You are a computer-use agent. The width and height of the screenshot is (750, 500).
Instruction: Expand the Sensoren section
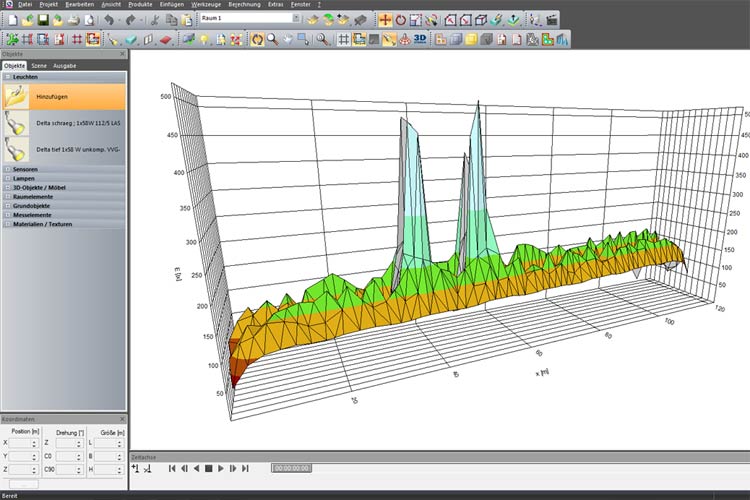click(x=8, y=169)
